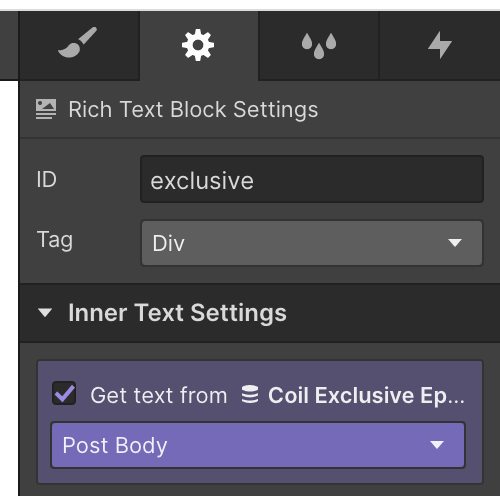Click the ID label
Image resolution: width=500 pixels, height=496 pixels.
(46, 179)
